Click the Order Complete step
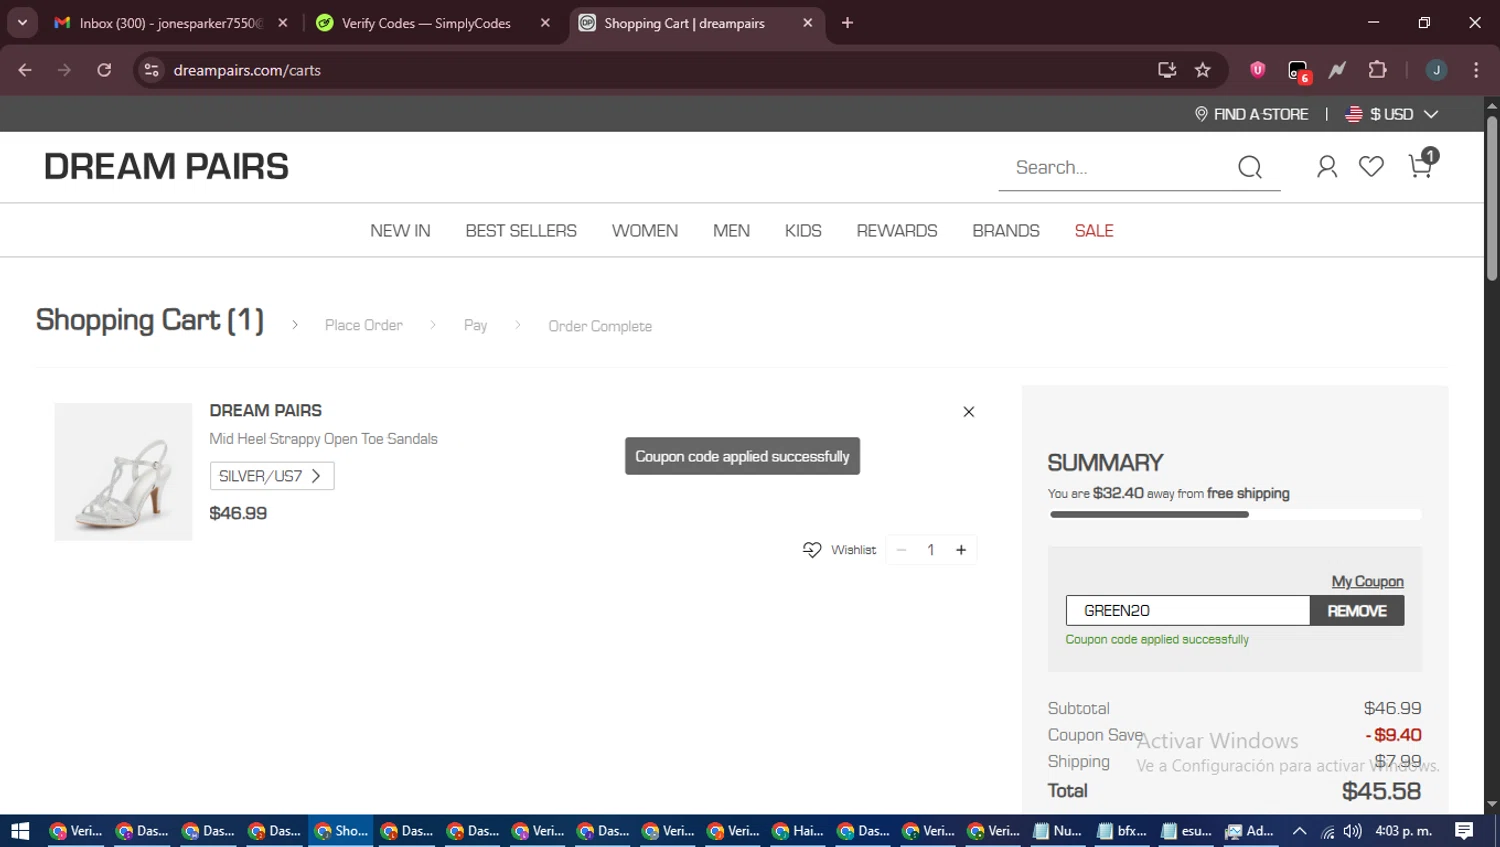Image resolution: width=1500 pixels, height=847 pixels. pos(600,326)
